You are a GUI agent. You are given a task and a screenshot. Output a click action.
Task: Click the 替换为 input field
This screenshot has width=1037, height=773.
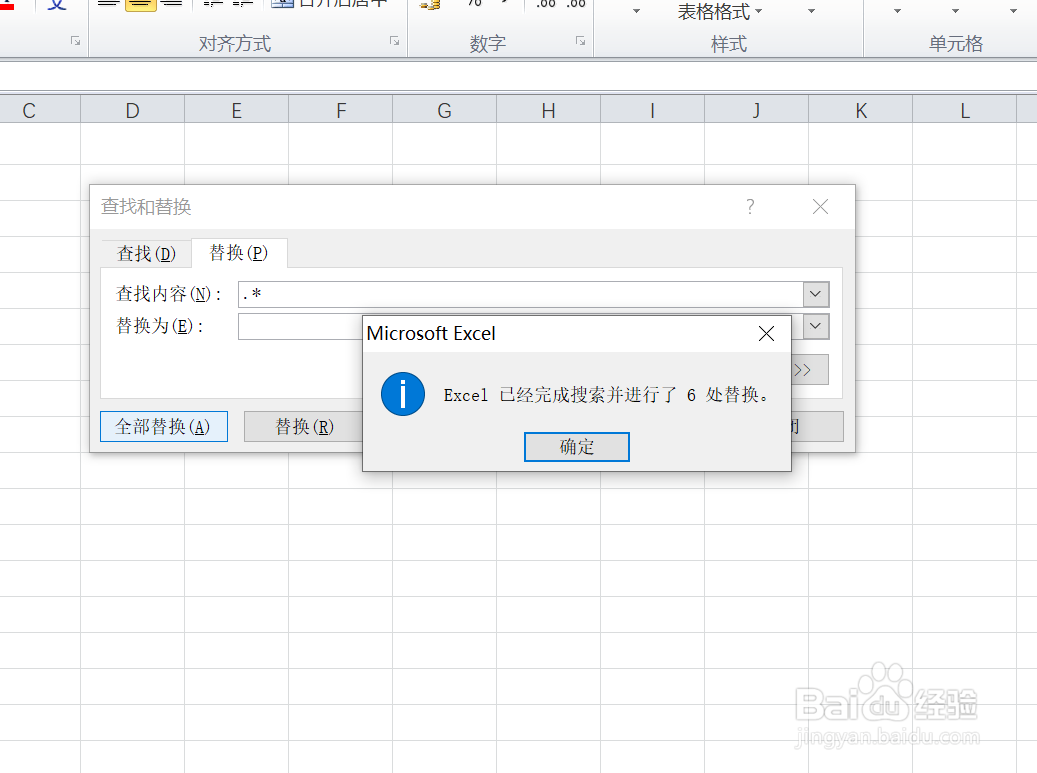301,327
